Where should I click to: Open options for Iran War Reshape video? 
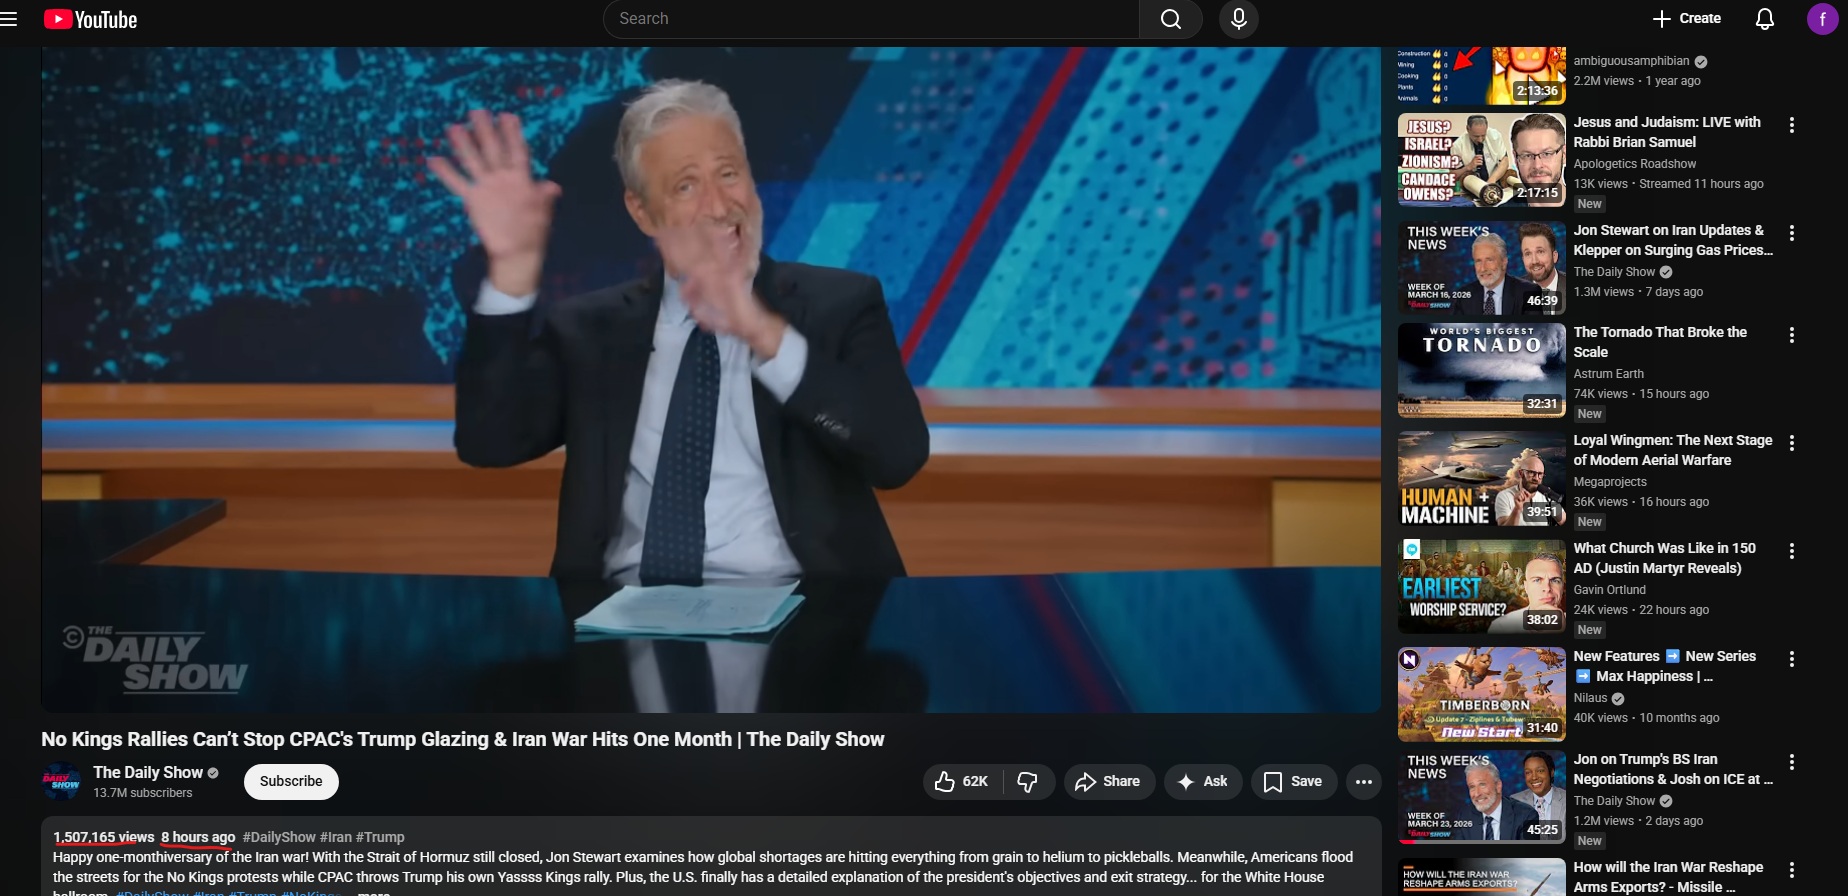pyautogui.click(x=1791, y=870)
